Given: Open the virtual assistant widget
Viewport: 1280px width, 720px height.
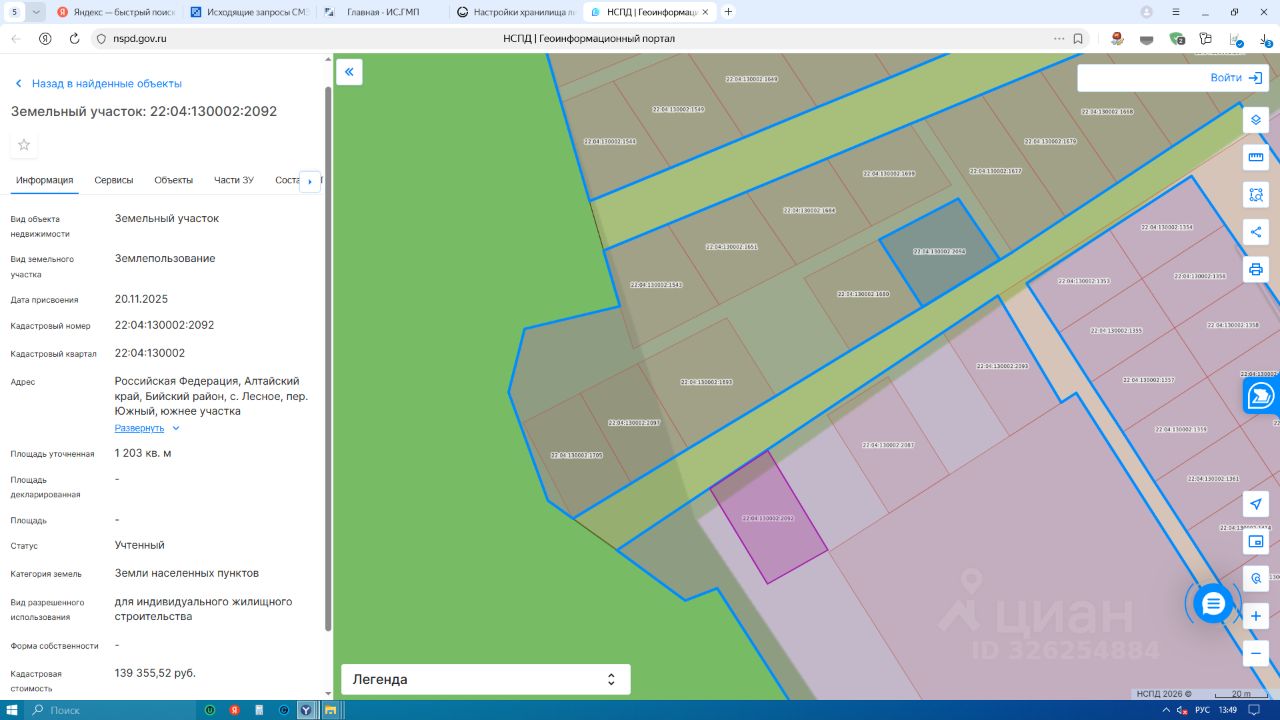Looking at the screenshot, I should (1261, 396).
